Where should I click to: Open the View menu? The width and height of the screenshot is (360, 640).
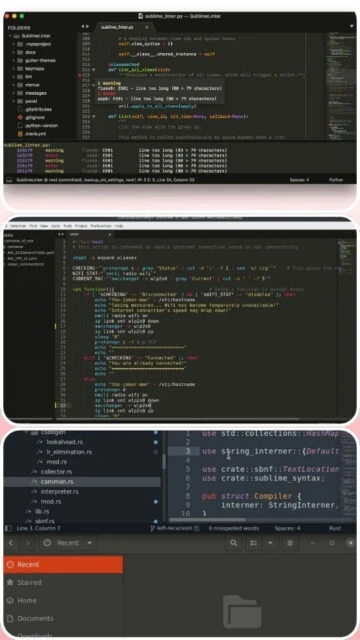(44, 226)
